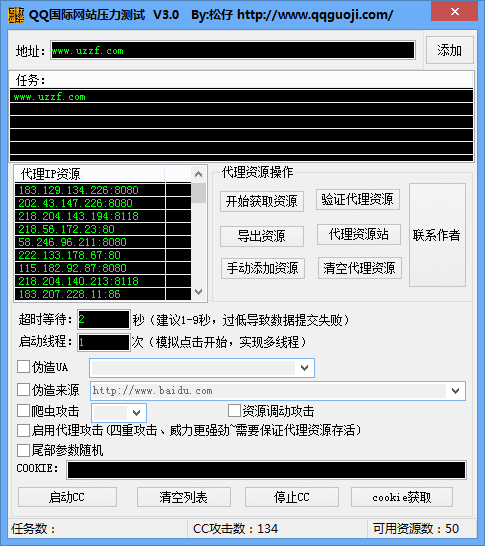Image resolution: width=485 pixels, height=546 pixels.
Task: Click the proxy list scrollbar thumb
Action: [198, 193]
